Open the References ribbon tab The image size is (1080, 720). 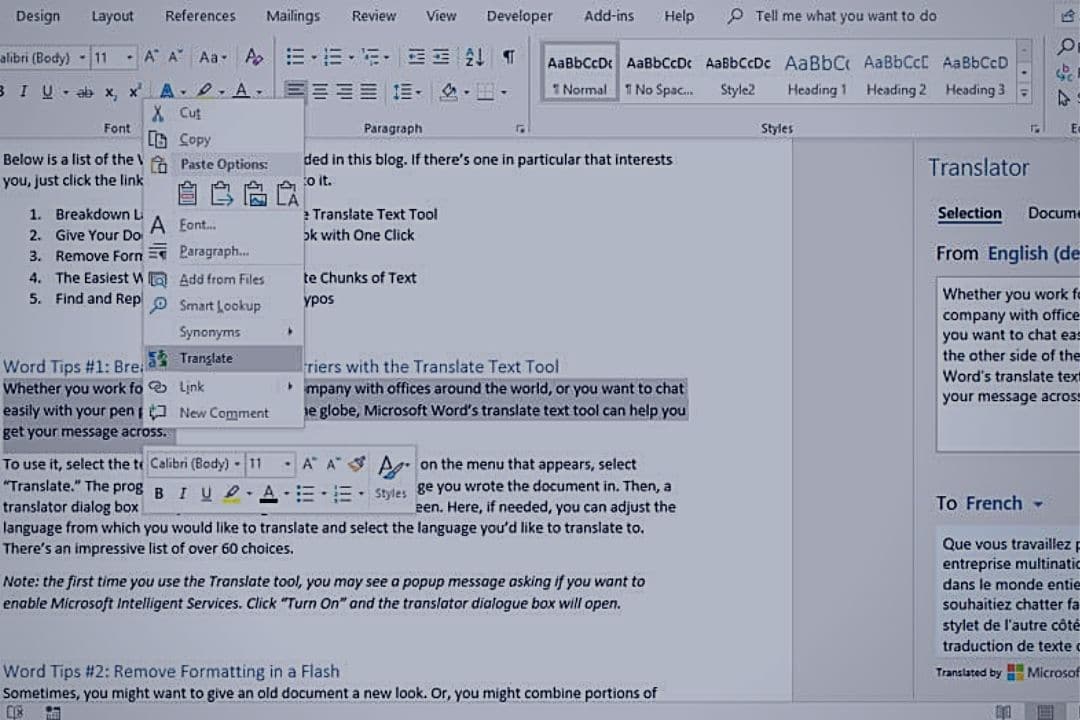200,16
